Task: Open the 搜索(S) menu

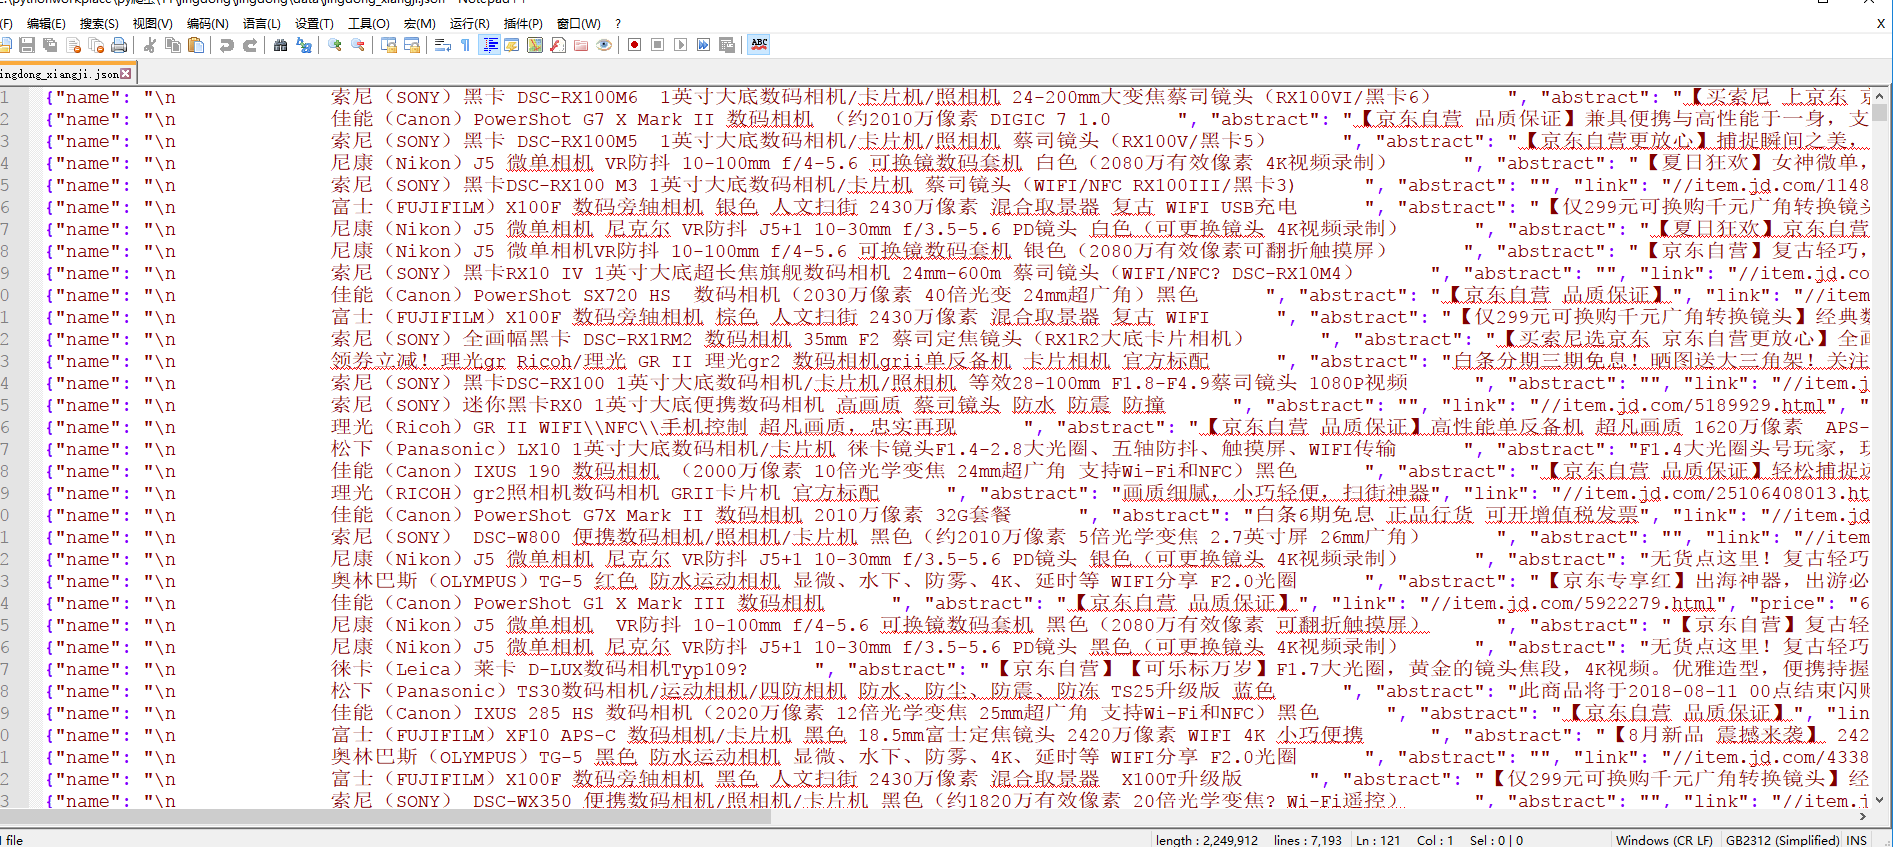Action: click(99, 23)
